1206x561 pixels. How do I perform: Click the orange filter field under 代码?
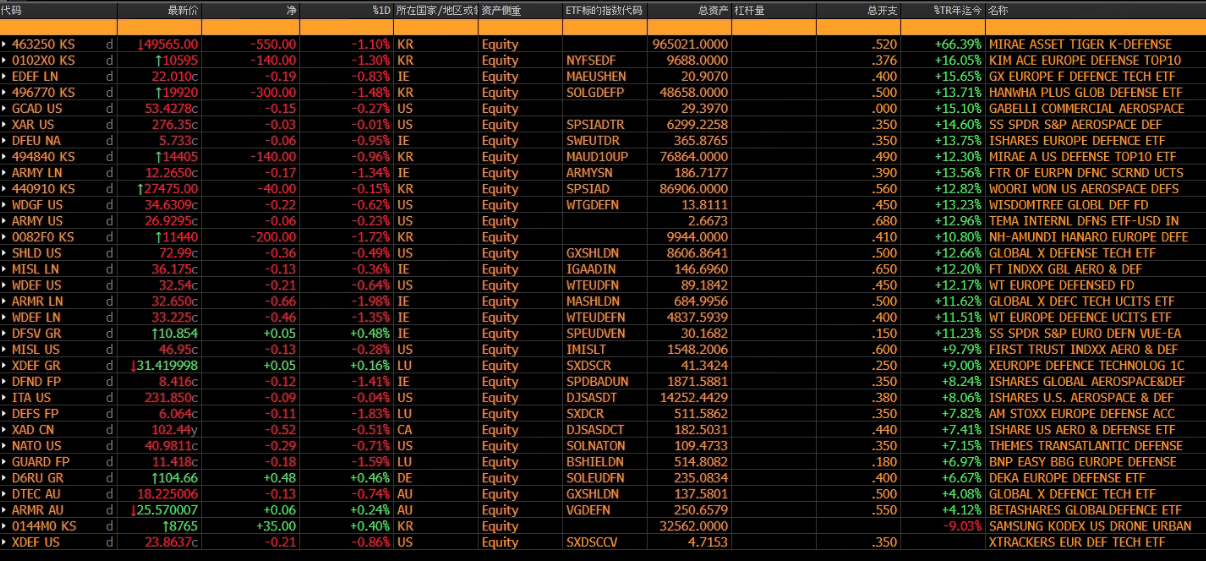59,27
